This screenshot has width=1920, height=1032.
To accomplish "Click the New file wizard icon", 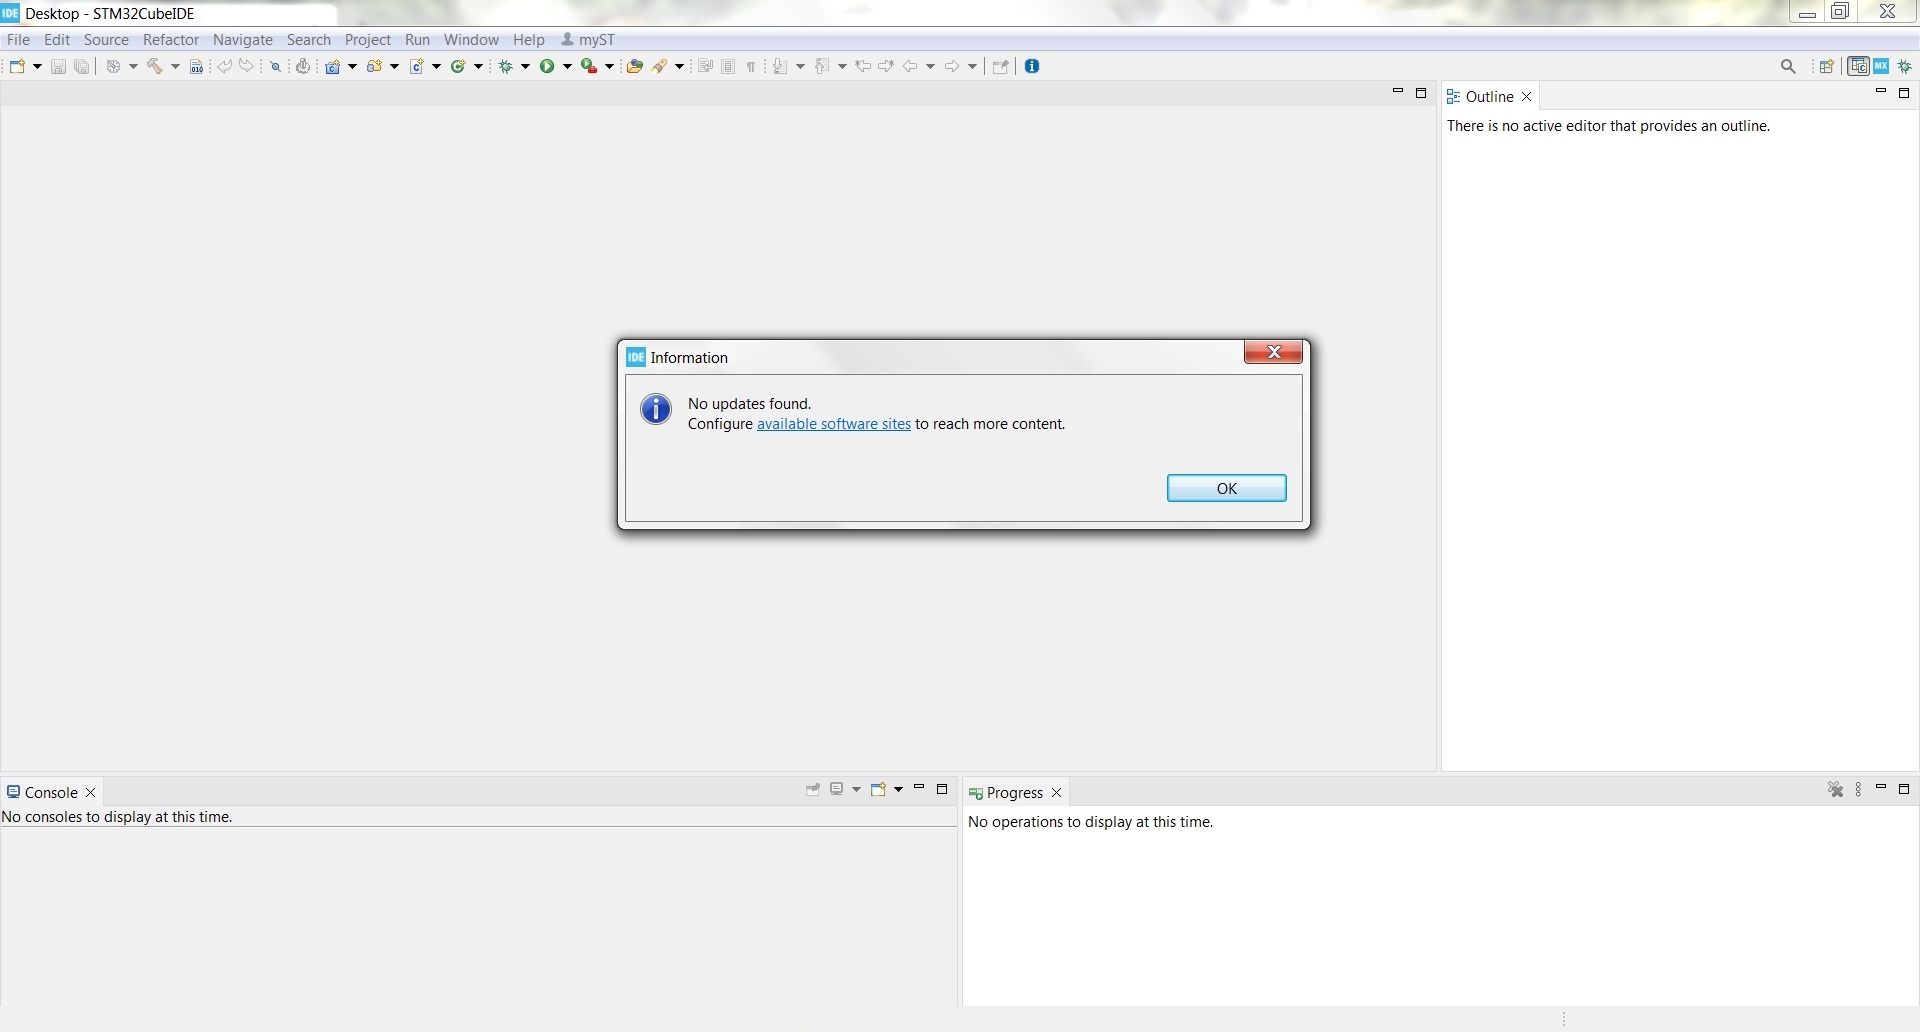I will tap(17, 66).
